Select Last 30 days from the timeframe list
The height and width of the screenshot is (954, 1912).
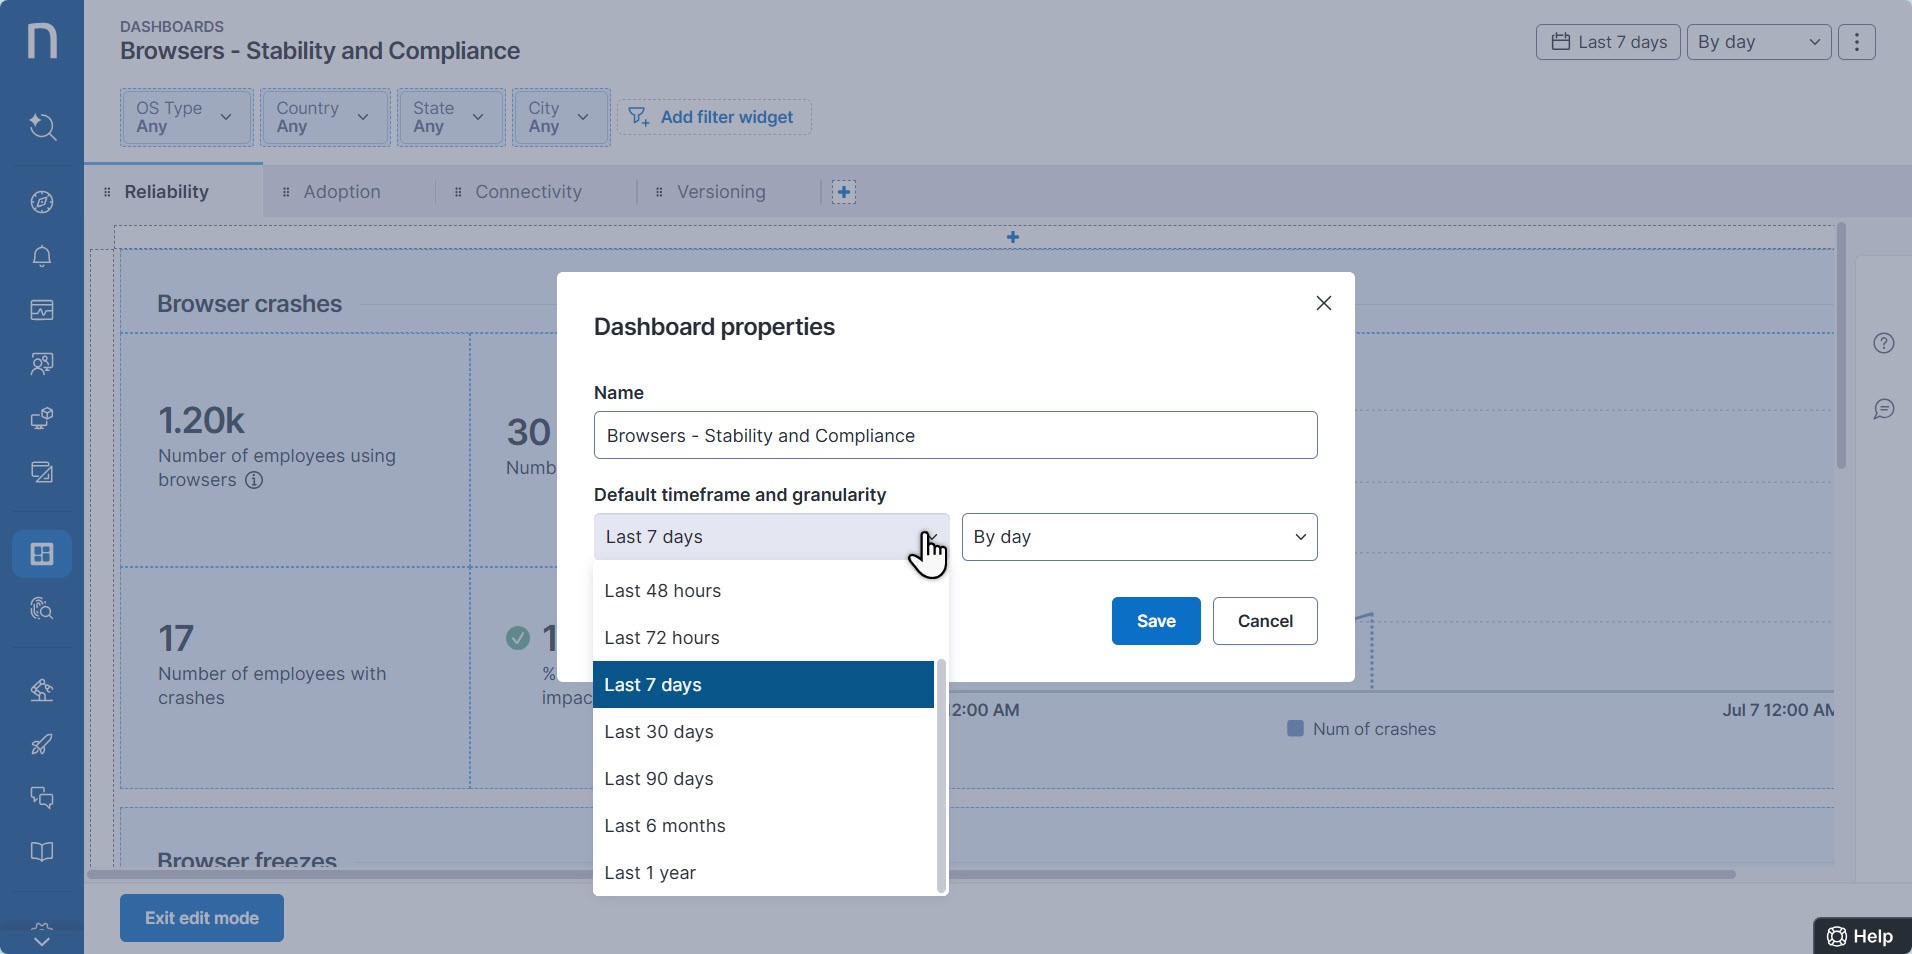coord(658,731)
